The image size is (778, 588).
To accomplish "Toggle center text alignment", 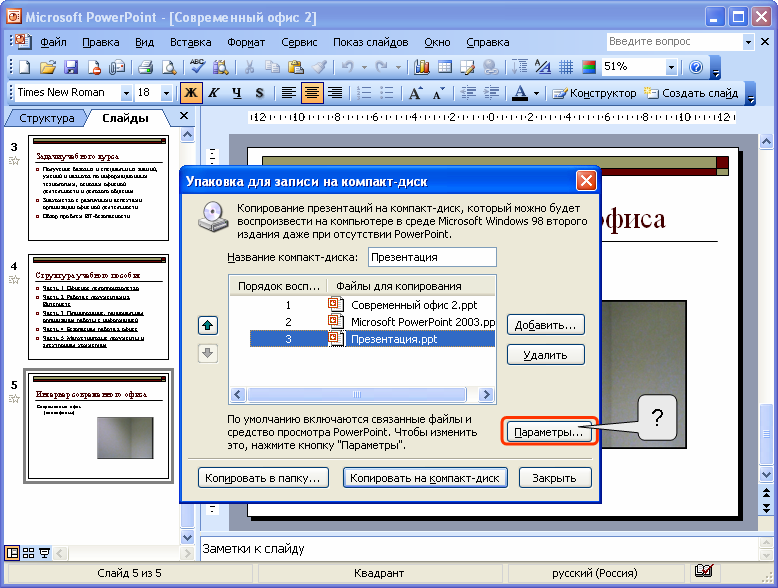I will point(312,93).
